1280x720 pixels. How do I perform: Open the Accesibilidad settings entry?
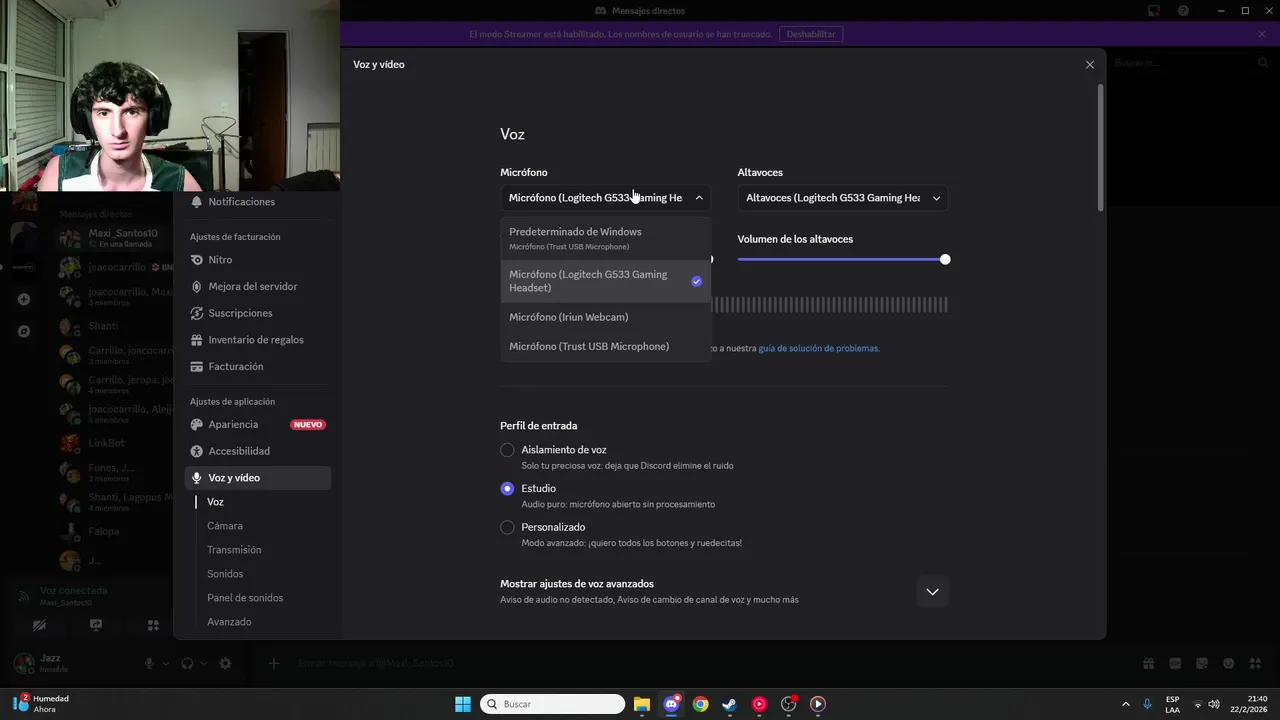pos(258,451)
